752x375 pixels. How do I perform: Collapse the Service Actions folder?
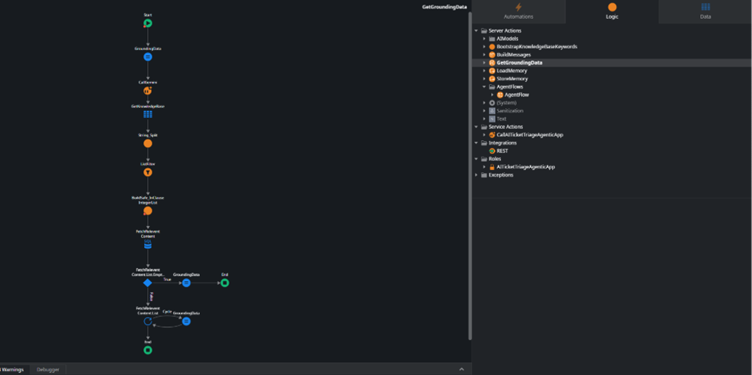point(476,127)
